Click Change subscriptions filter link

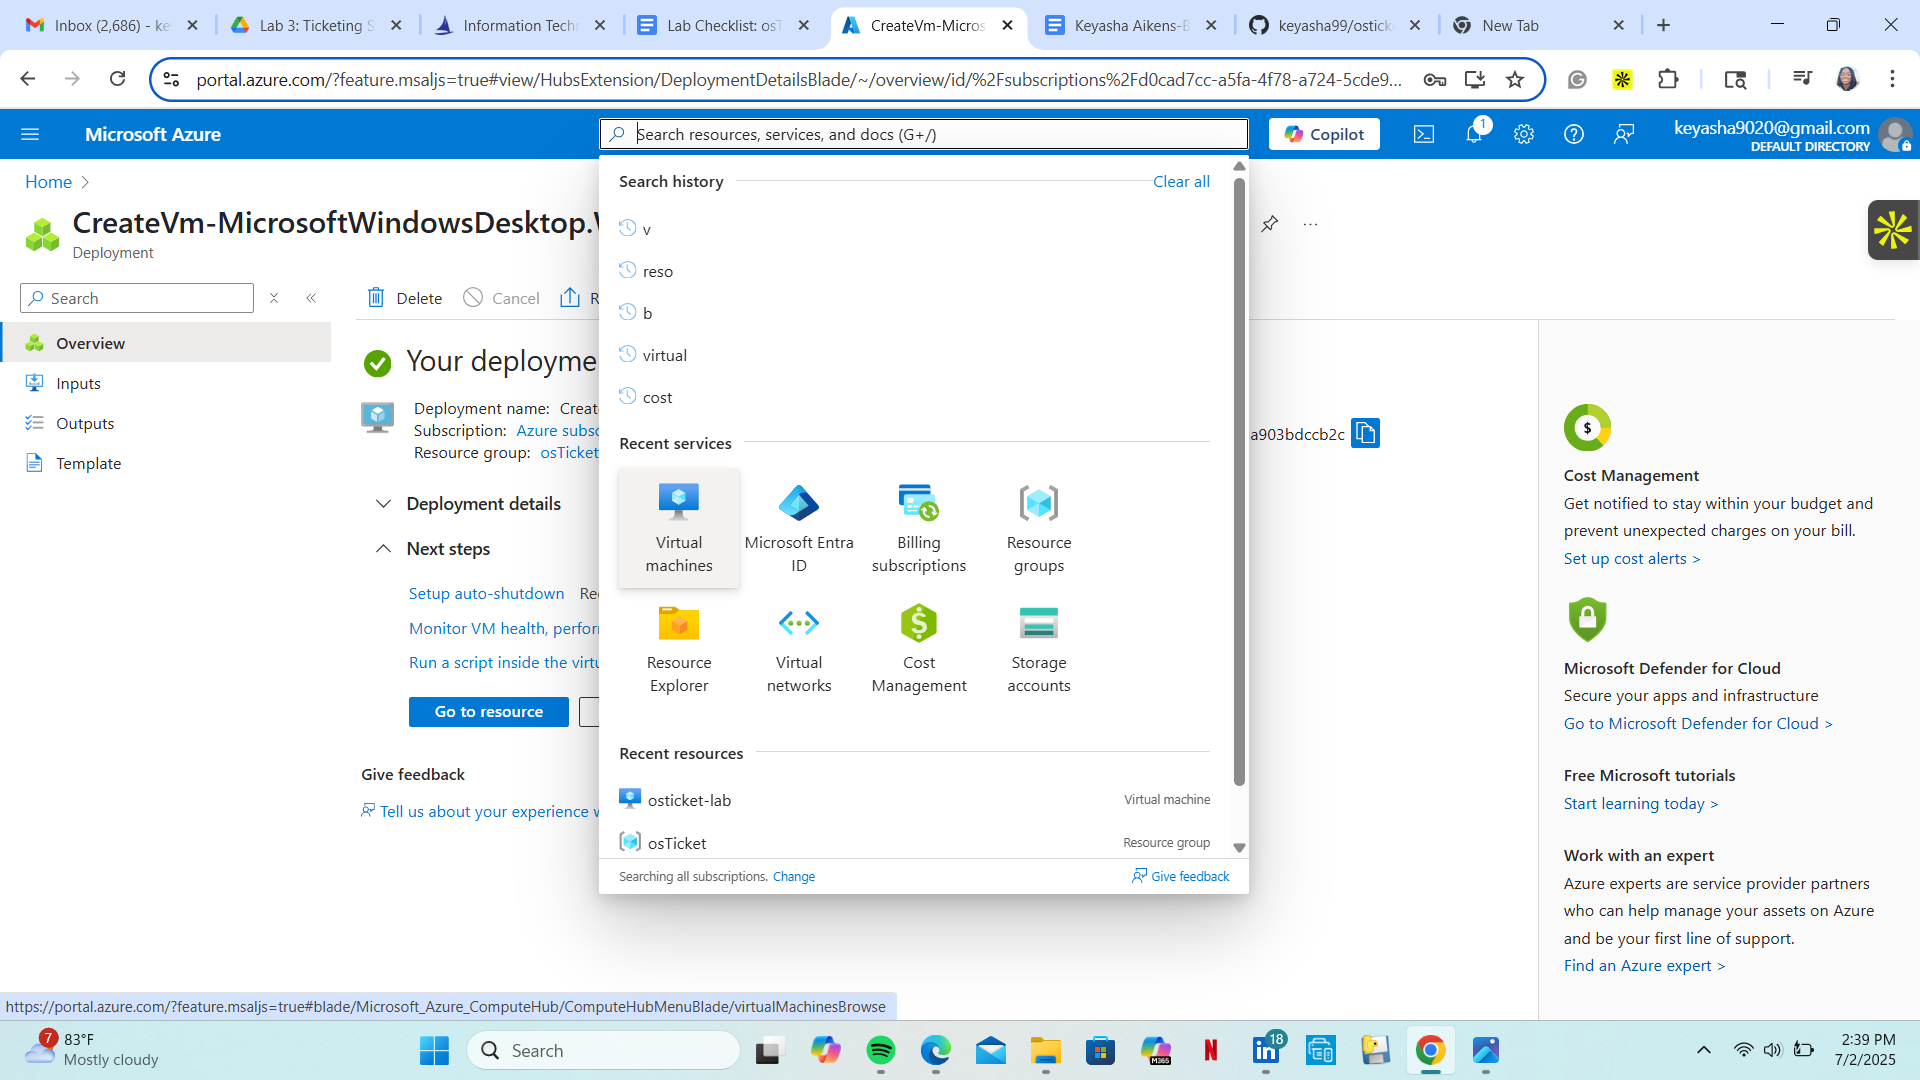[794, 876]
